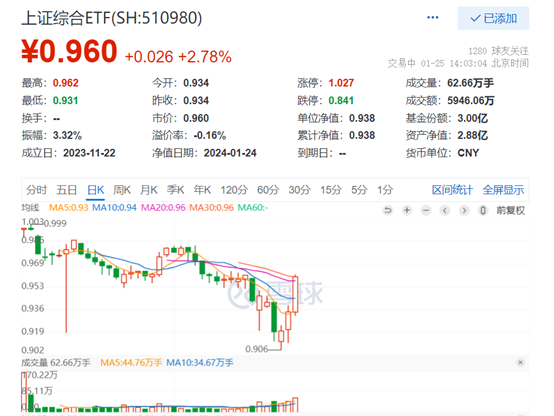Zoom in chart with plus icon
The height and width of the screenshot is (416, 554).
[x=407, y=211]
